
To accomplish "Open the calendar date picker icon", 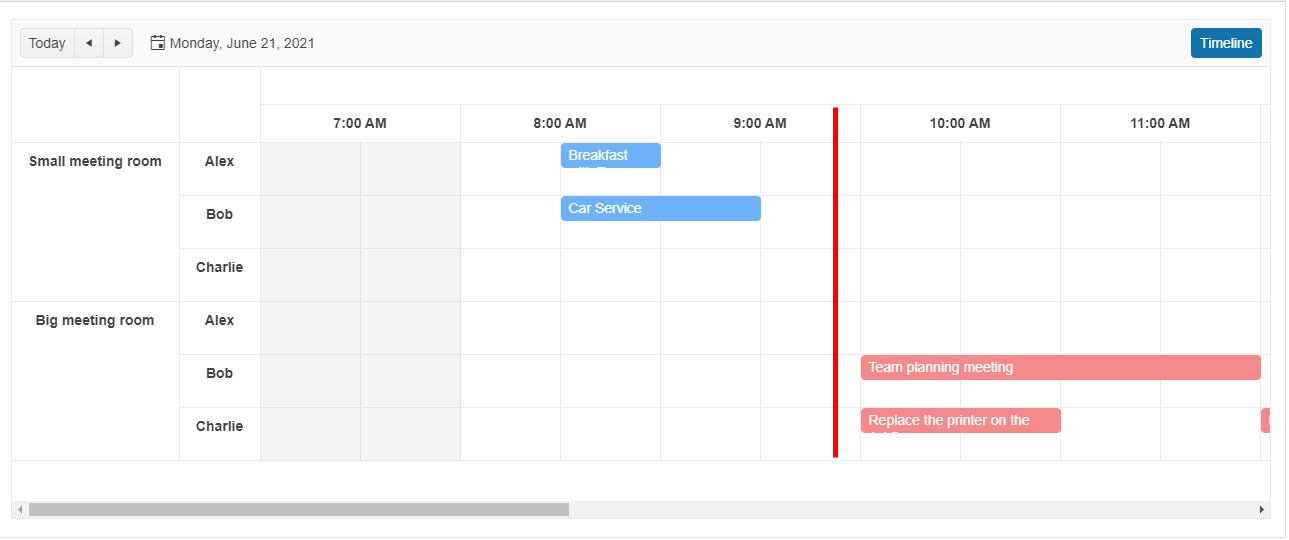I will (x=157, y=43).
